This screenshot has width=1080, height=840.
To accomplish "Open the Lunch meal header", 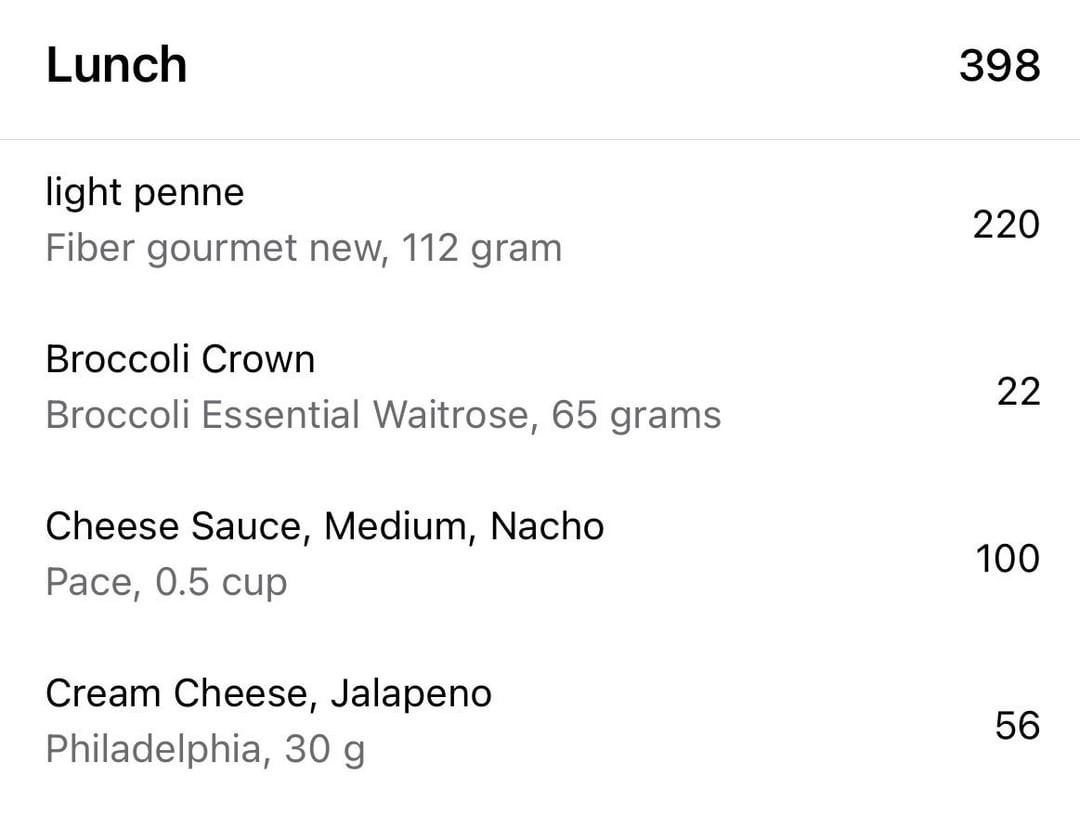I will point(540,67).
